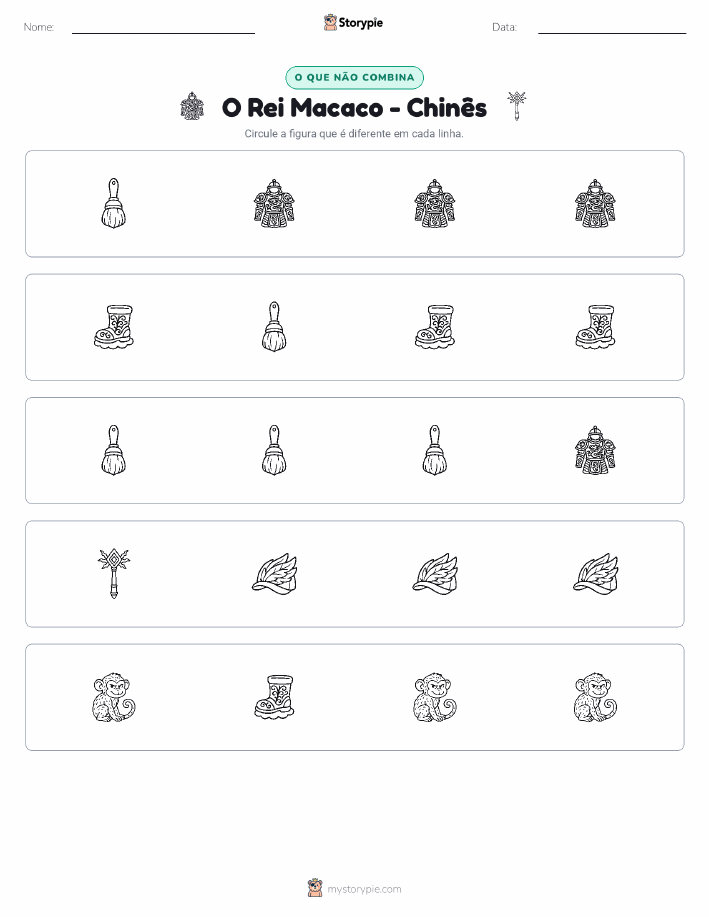Pick the armor in the third row
709x917 pixels.
point(595,450)
